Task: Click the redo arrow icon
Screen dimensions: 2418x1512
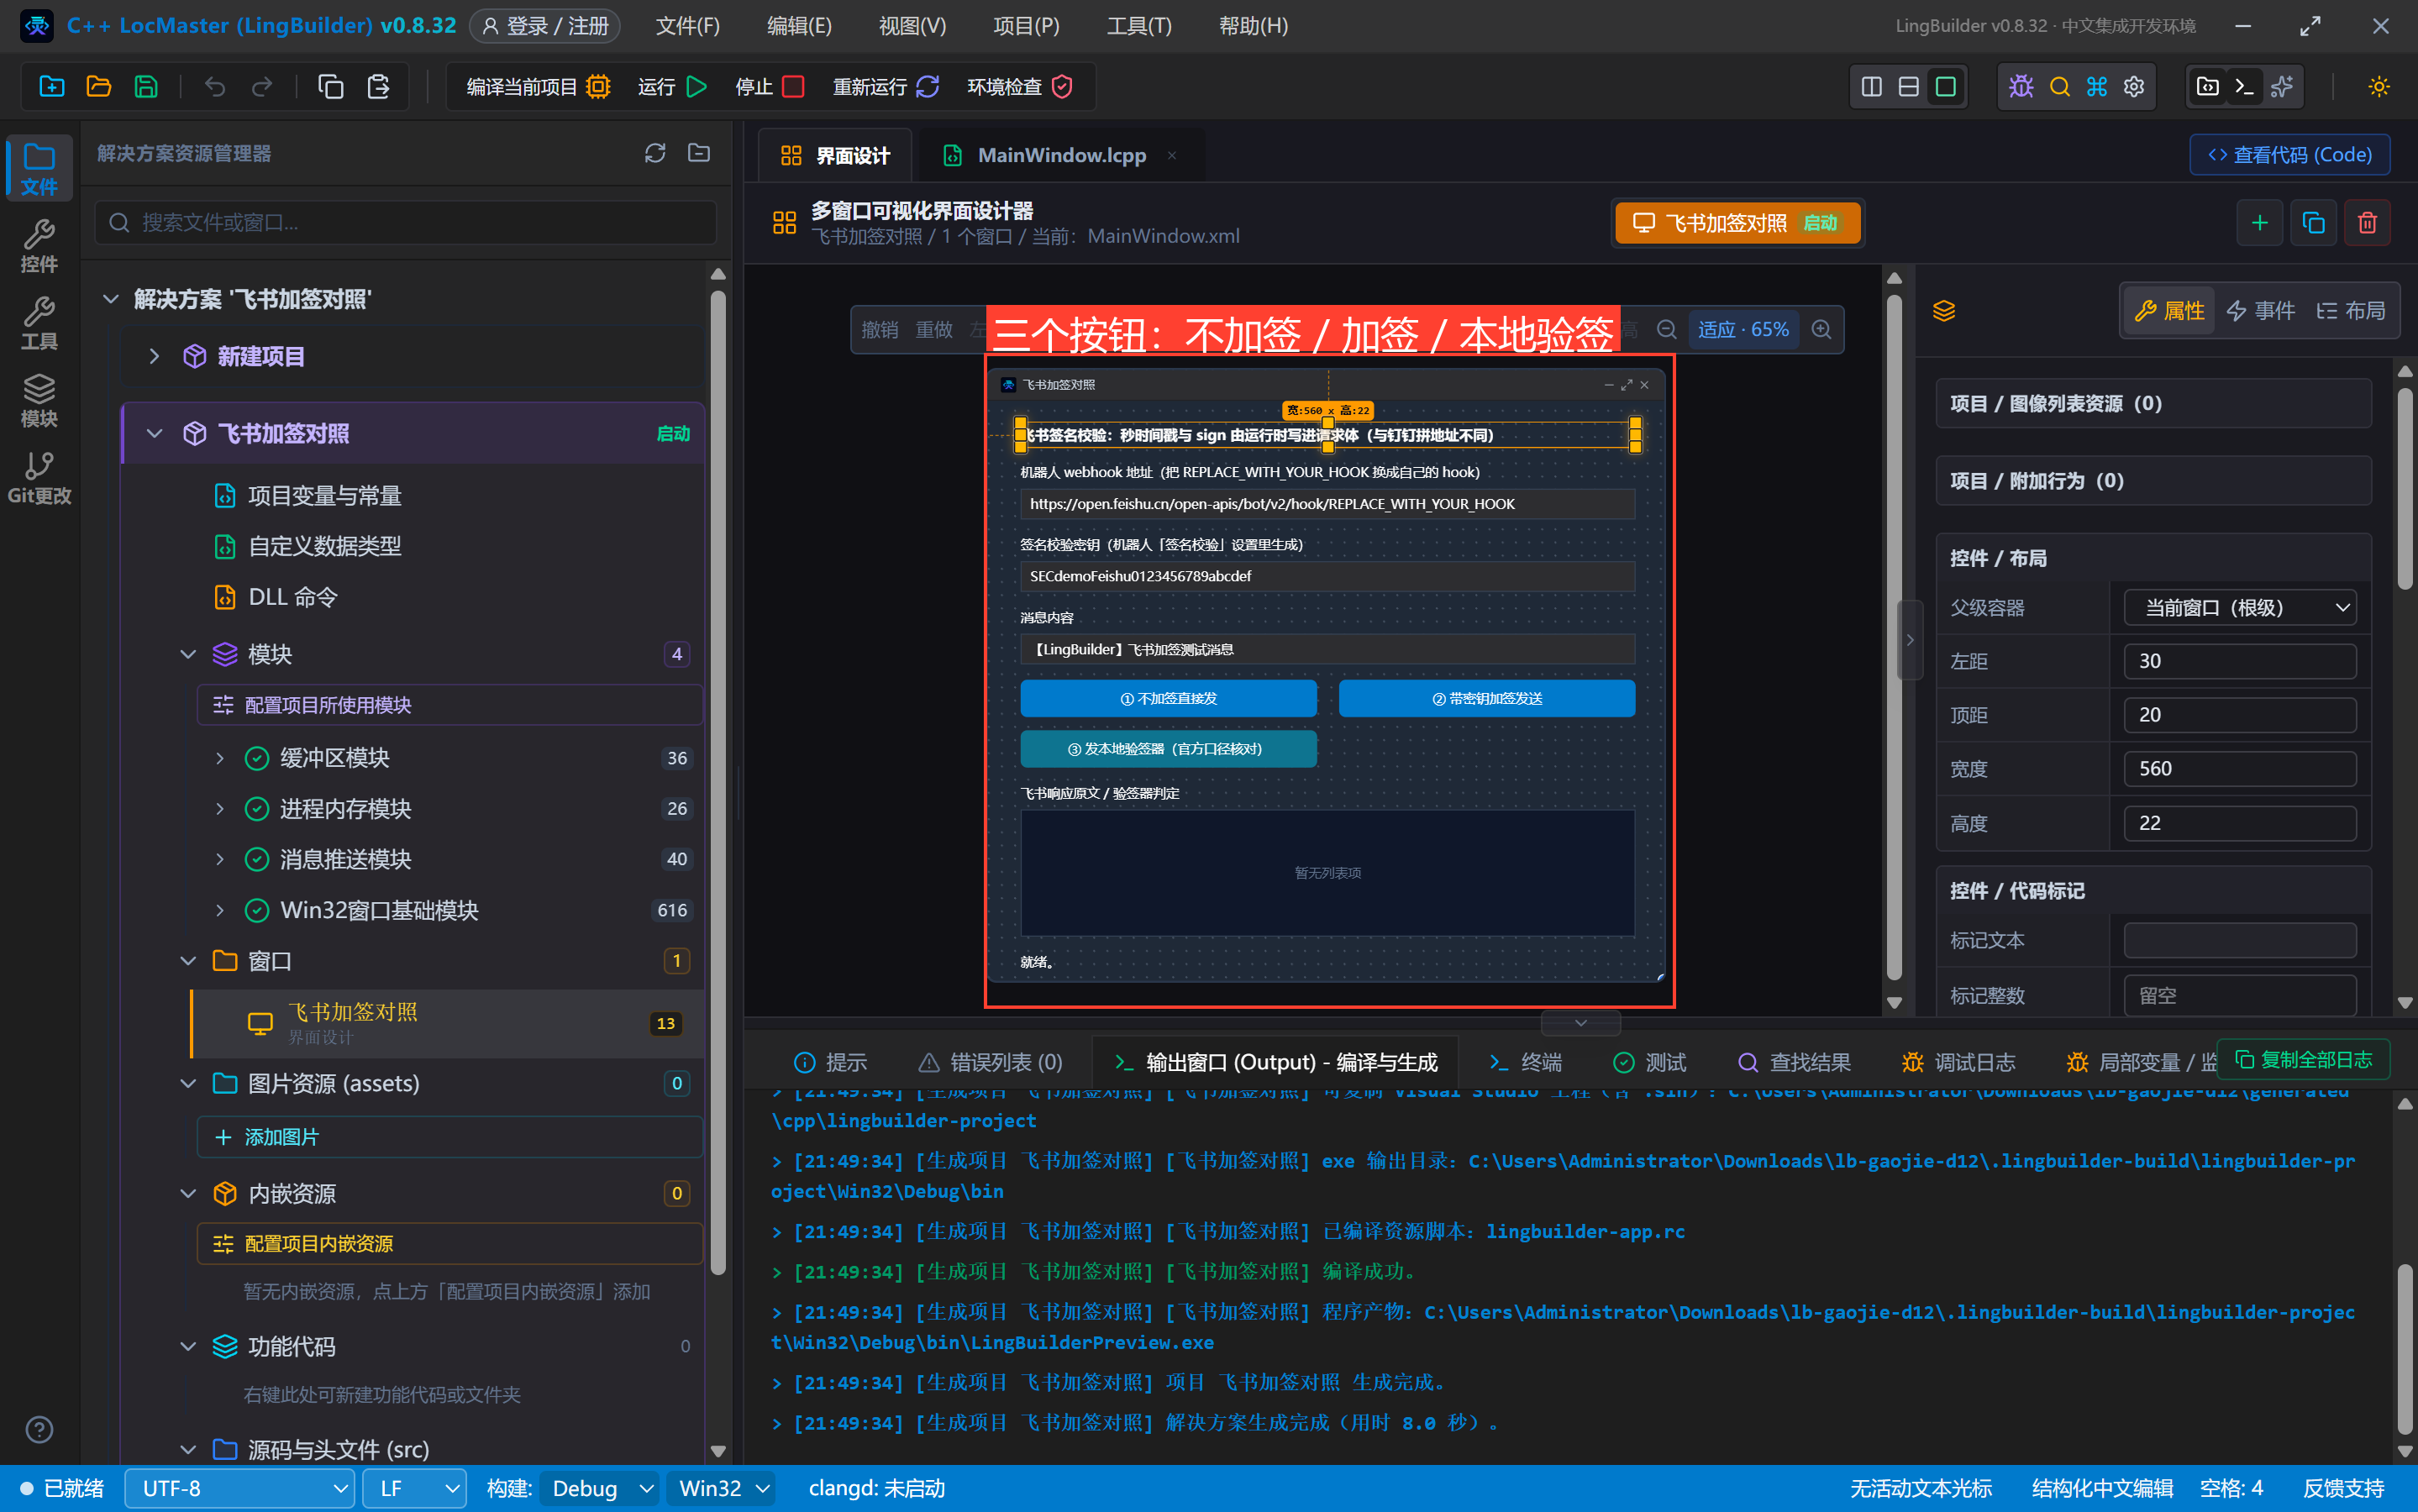Action: tap(261, 87)
